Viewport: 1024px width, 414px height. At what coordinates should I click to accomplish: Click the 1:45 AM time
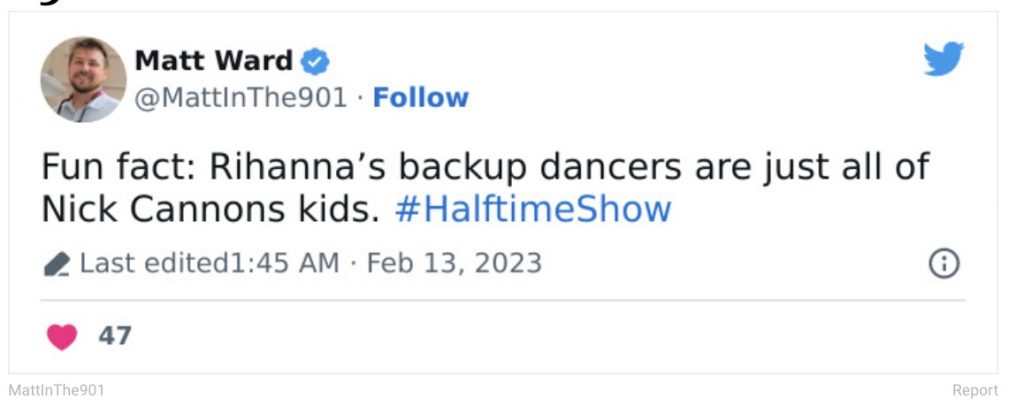[285, 264]
